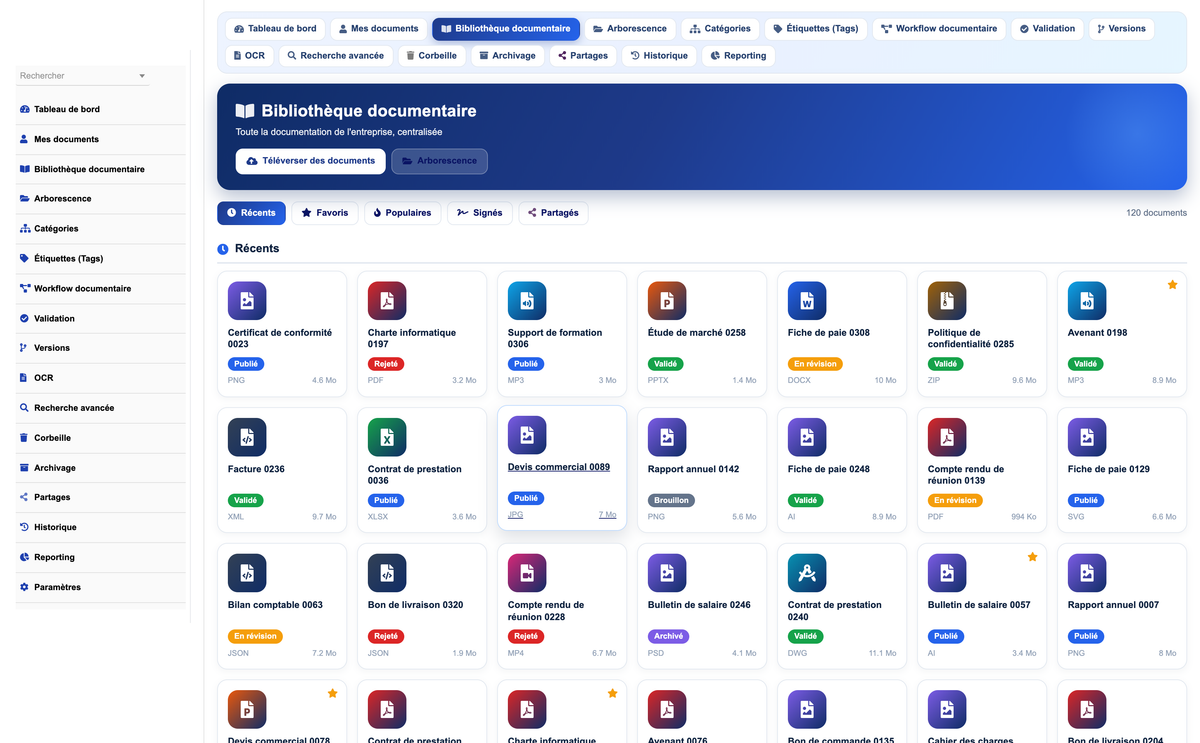Click the image icon of Rapport annuel 0007
This screenshot has height=743, width=1200.
pyautogui.click(x=1087, y=573)
